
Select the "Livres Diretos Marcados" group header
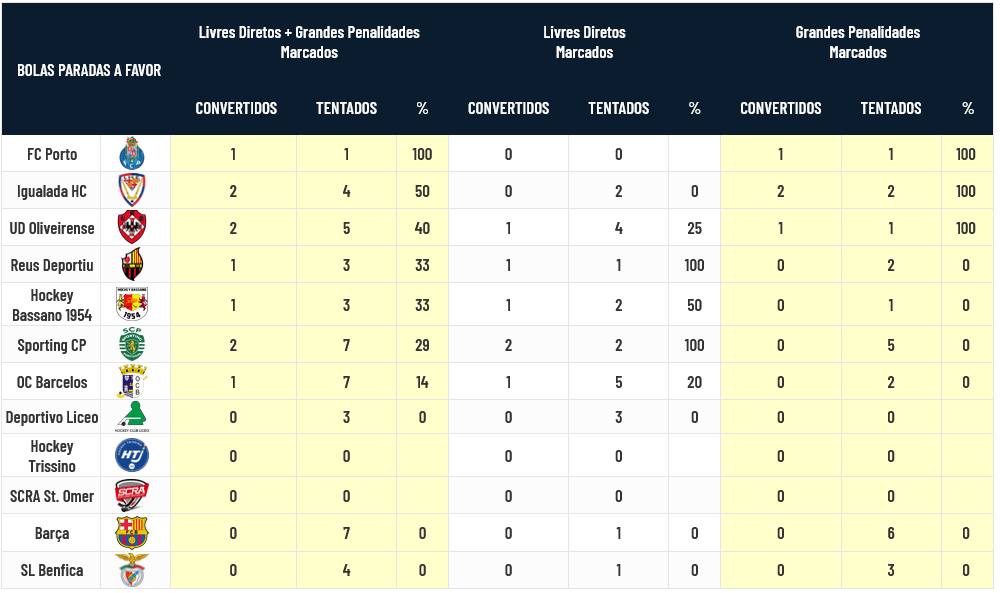[x=584, y=42]
